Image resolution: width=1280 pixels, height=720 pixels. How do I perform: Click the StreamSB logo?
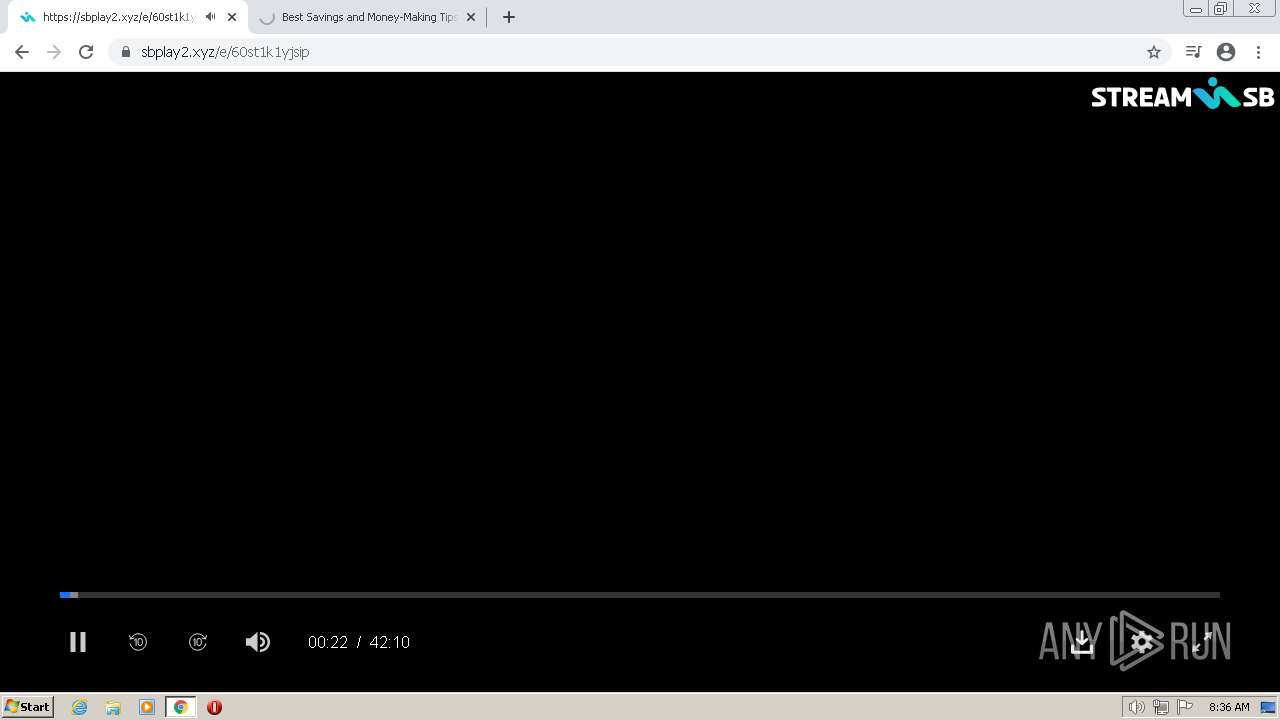(x=1182, y=95)
